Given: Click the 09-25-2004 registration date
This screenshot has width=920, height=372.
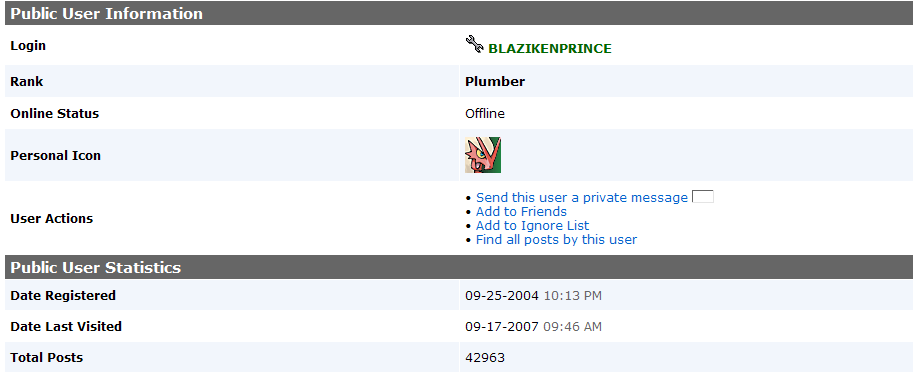Looking at the screenshot, I should (502, 296).
